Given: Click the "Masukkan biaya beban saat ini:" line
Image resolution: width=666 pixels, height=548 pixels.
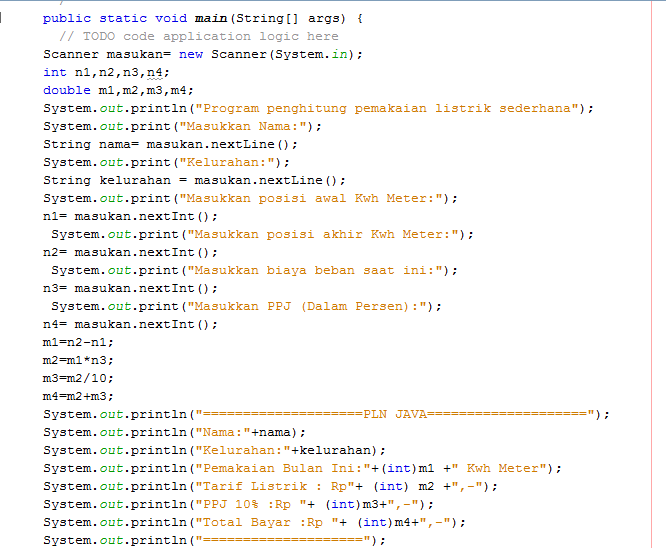Looking at the screenshot, I should pyautogui.click(x=254, y=271).
